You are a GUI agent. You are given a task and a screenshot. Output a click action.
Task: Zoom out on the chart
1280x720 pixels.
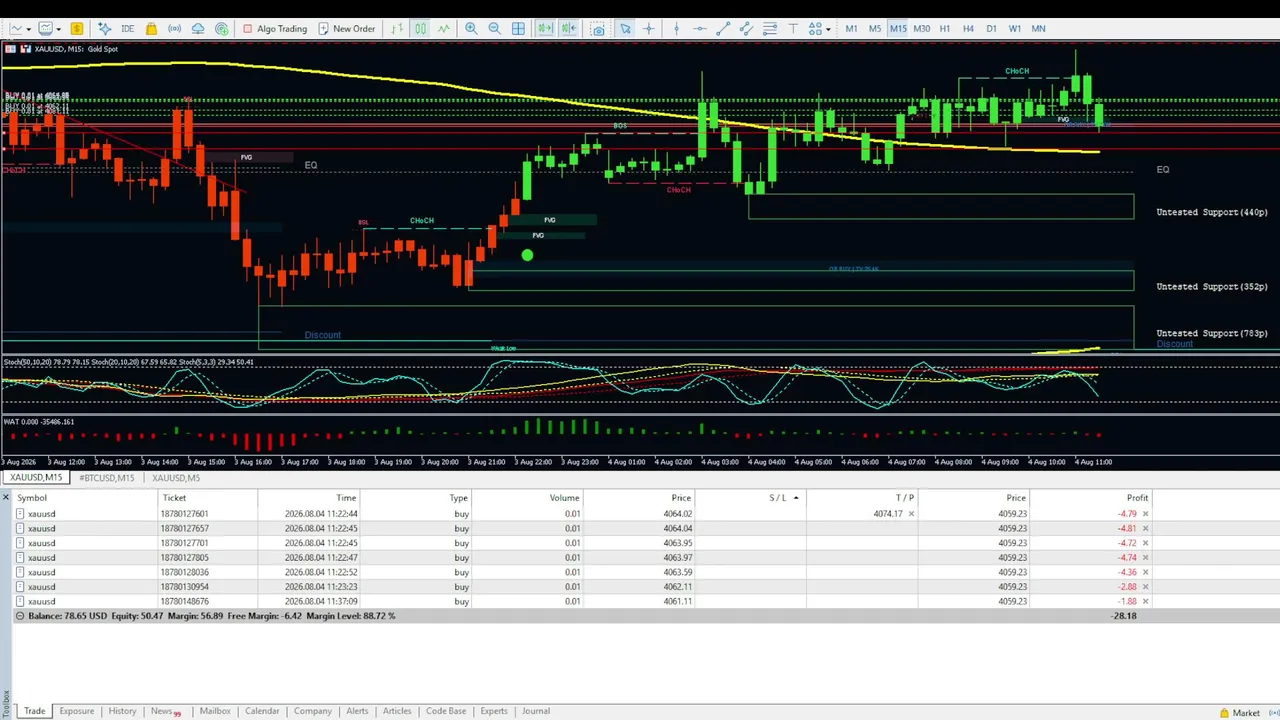tap(494, 29)
